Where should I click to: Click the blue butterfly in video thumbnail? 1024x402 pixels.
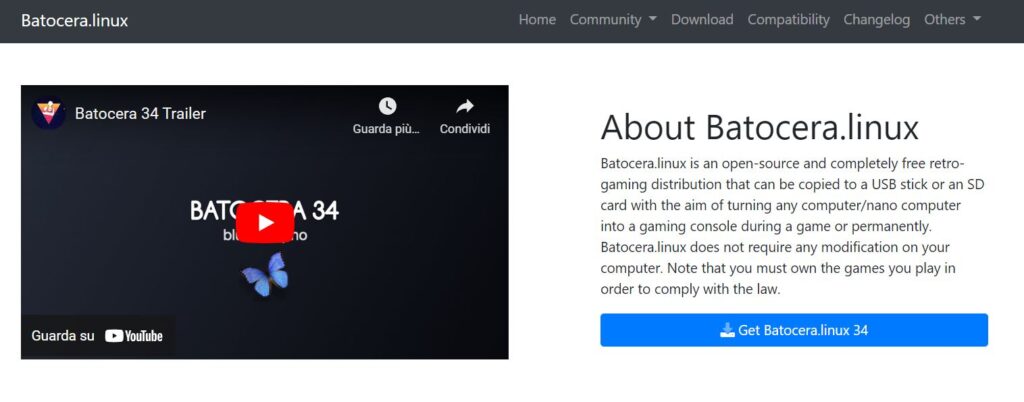[x=266, y=274]
